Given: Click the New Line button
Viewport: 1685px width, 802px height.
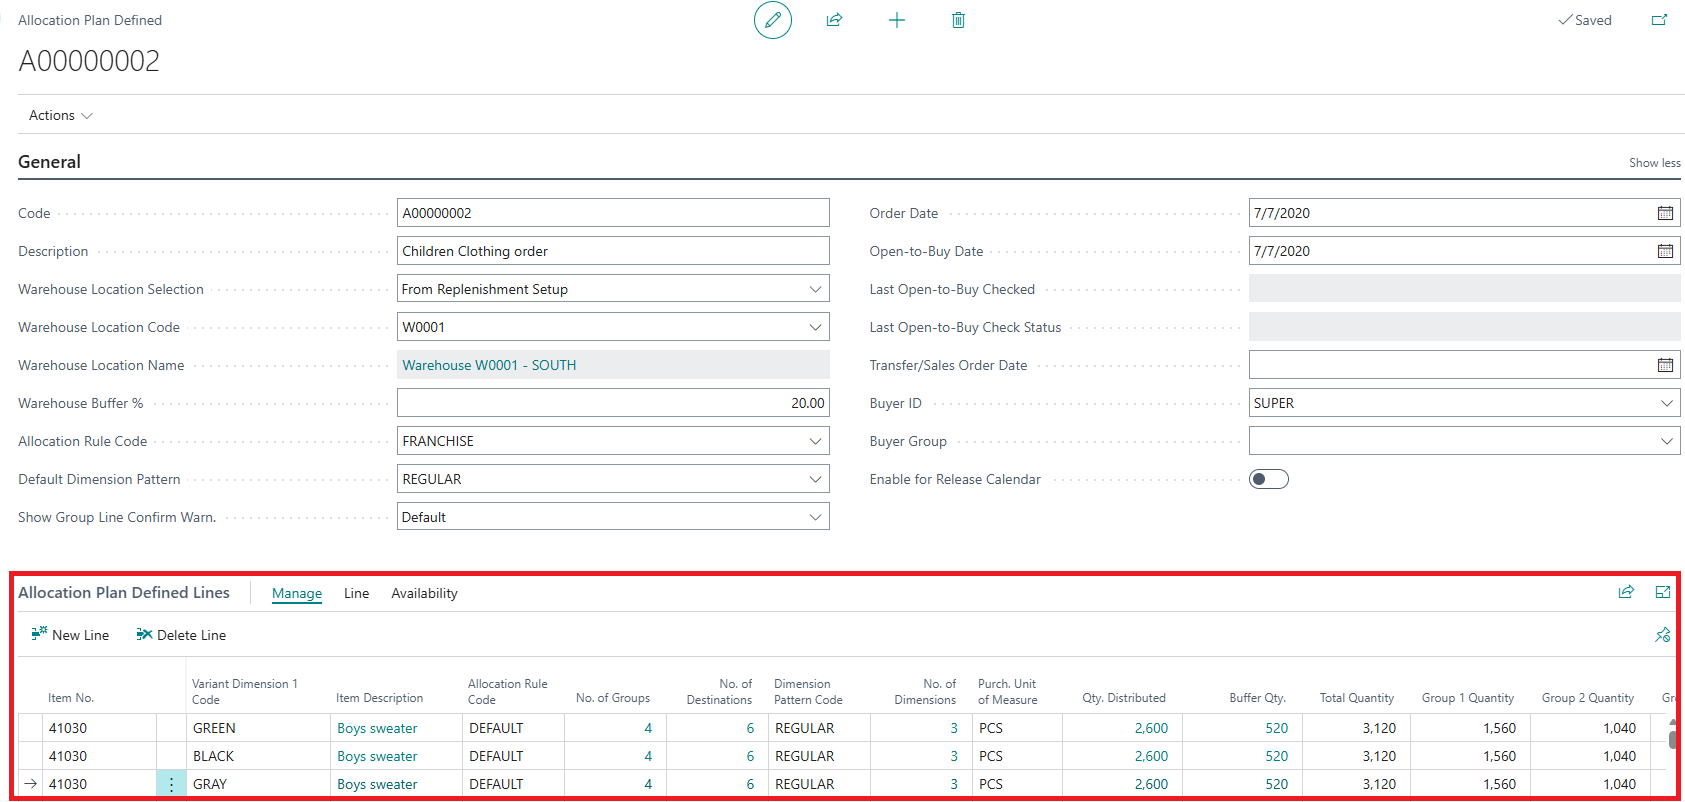Looking at the screenshot, I should [x=70, y=635].
